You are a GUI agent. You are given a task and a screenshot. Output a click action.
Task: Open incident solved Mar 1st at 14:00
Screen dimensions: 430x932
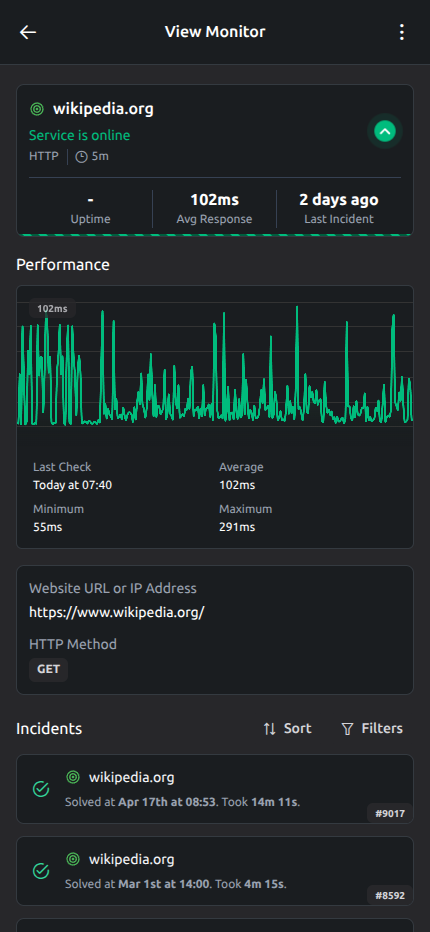tap(215, 871)
